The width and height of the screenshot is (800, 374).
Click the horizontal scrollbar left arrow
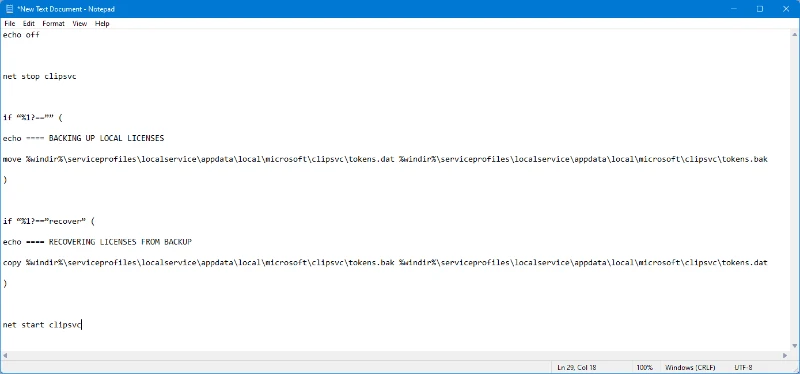coord(5,355)
